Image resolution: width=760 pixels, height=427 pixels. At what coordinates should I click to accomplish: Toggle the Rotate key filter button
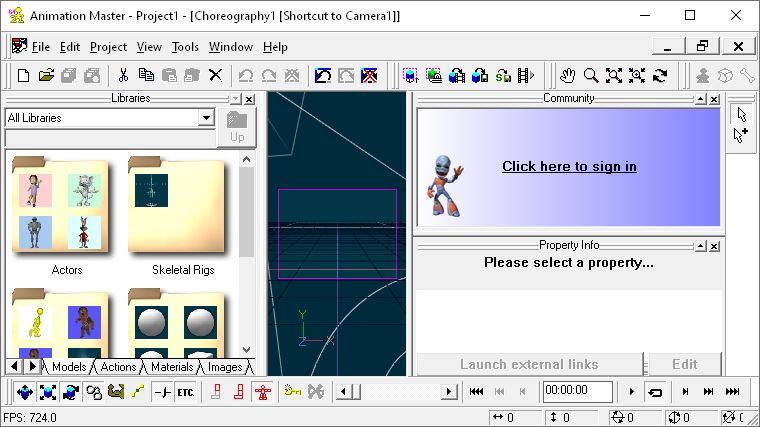click(71, 392)
